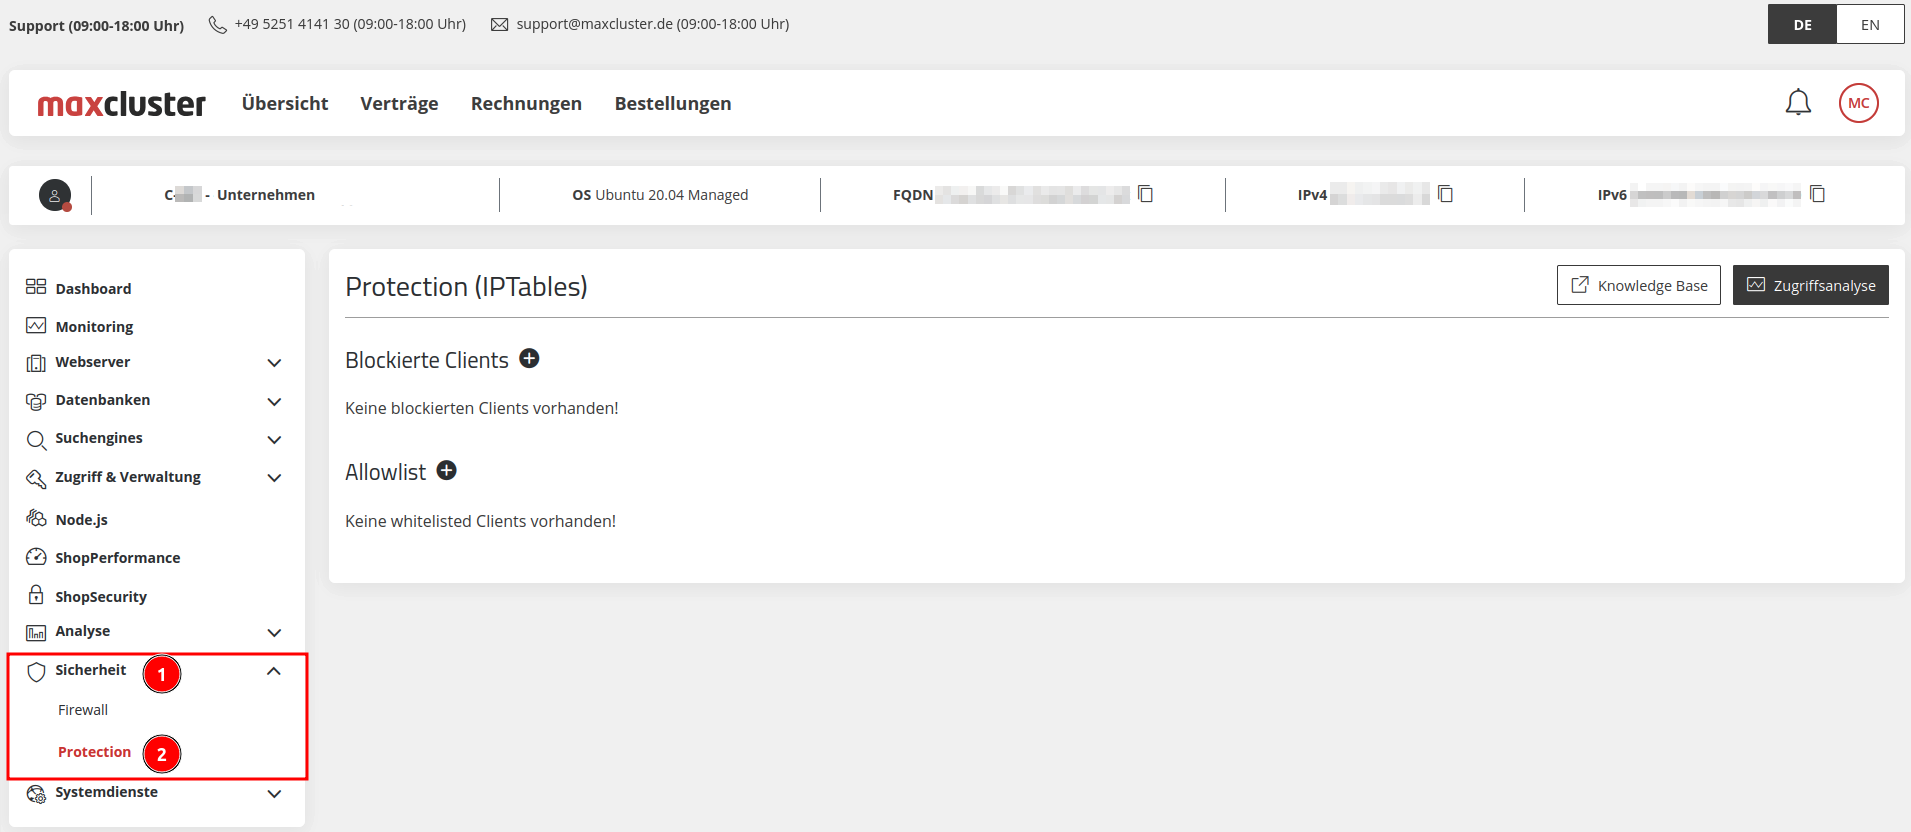Click the email envelope icon
The image size is (1911, 832).
click(x=500, y=25)
